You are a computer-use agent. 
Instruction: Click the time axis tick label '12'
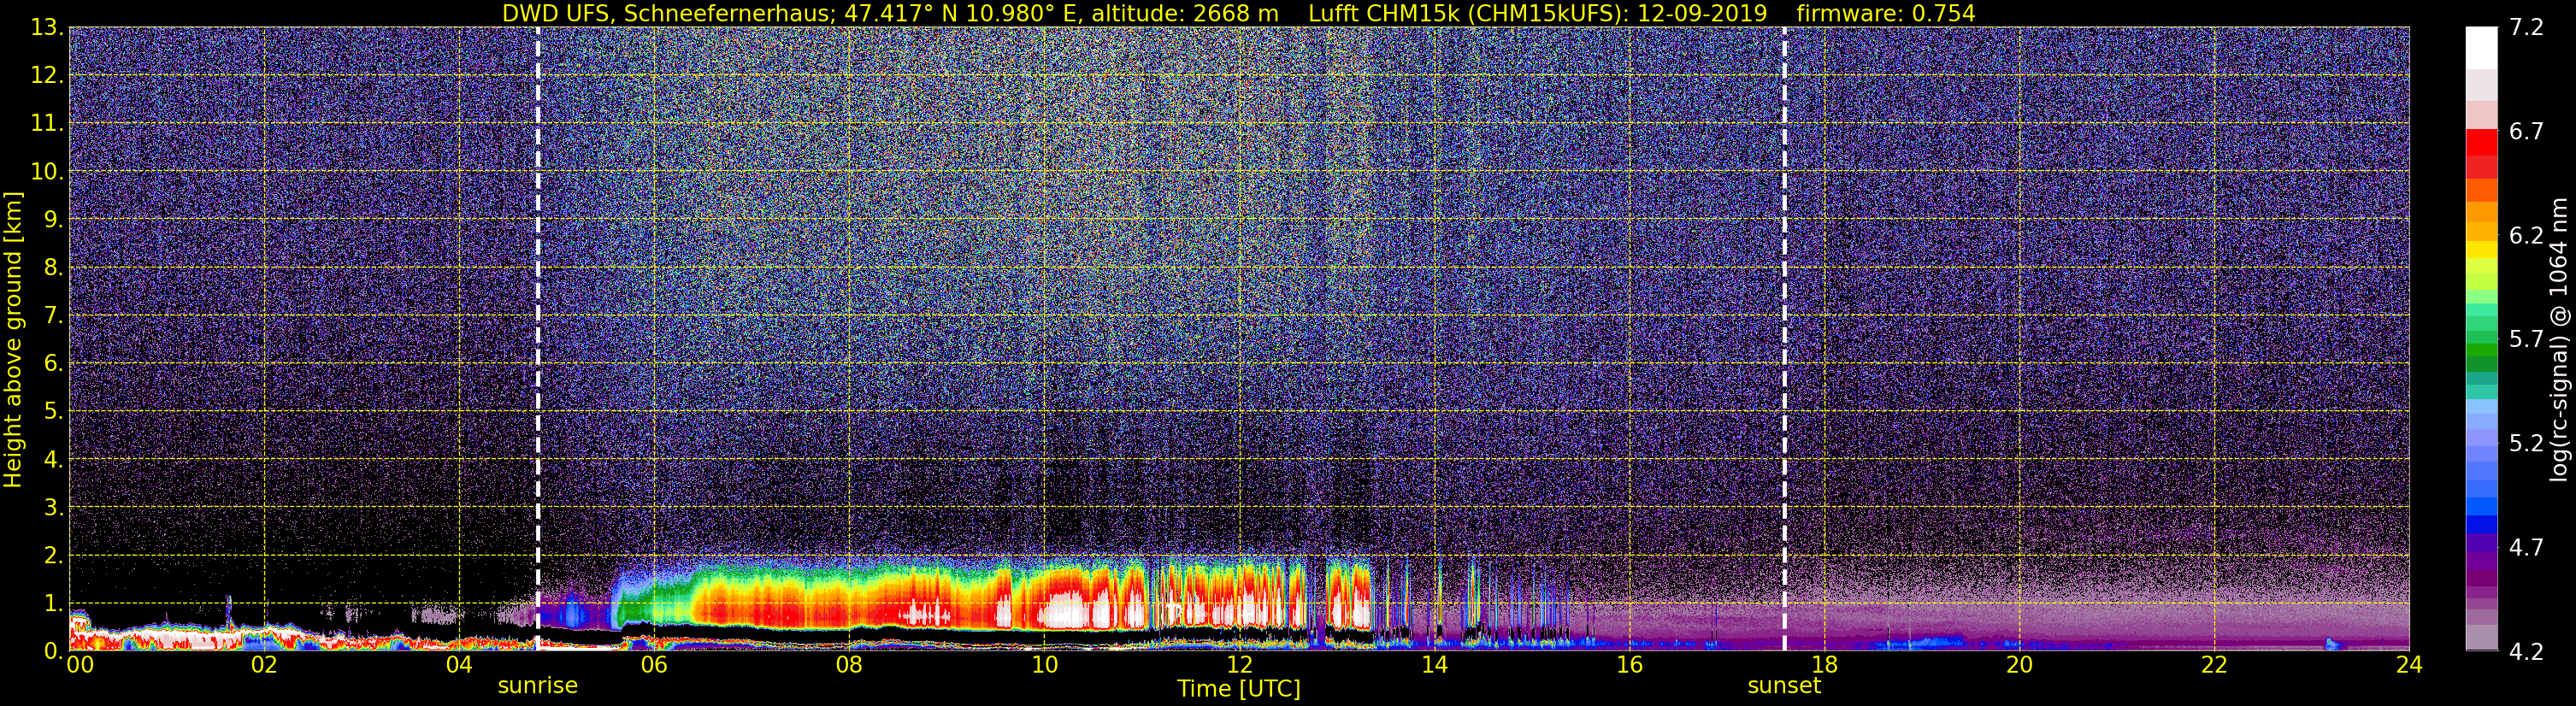[x=1239, y=665]
